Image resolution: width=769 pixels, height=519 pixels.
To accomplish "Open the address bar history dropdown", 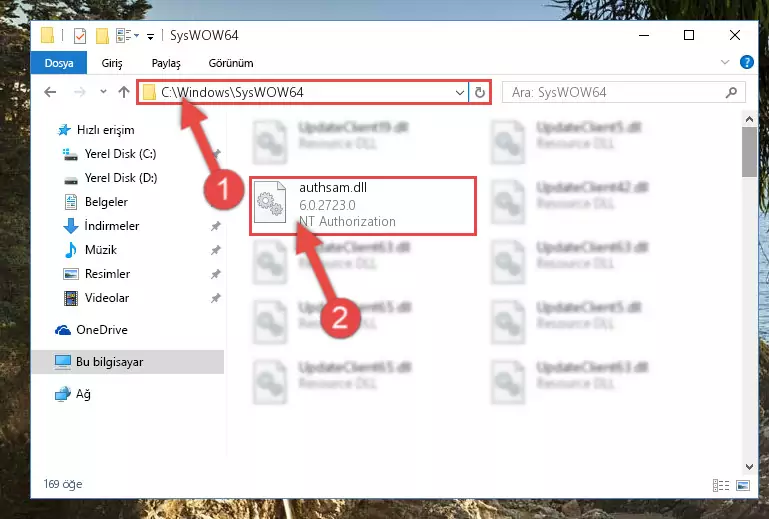I will tap(460, 92).
